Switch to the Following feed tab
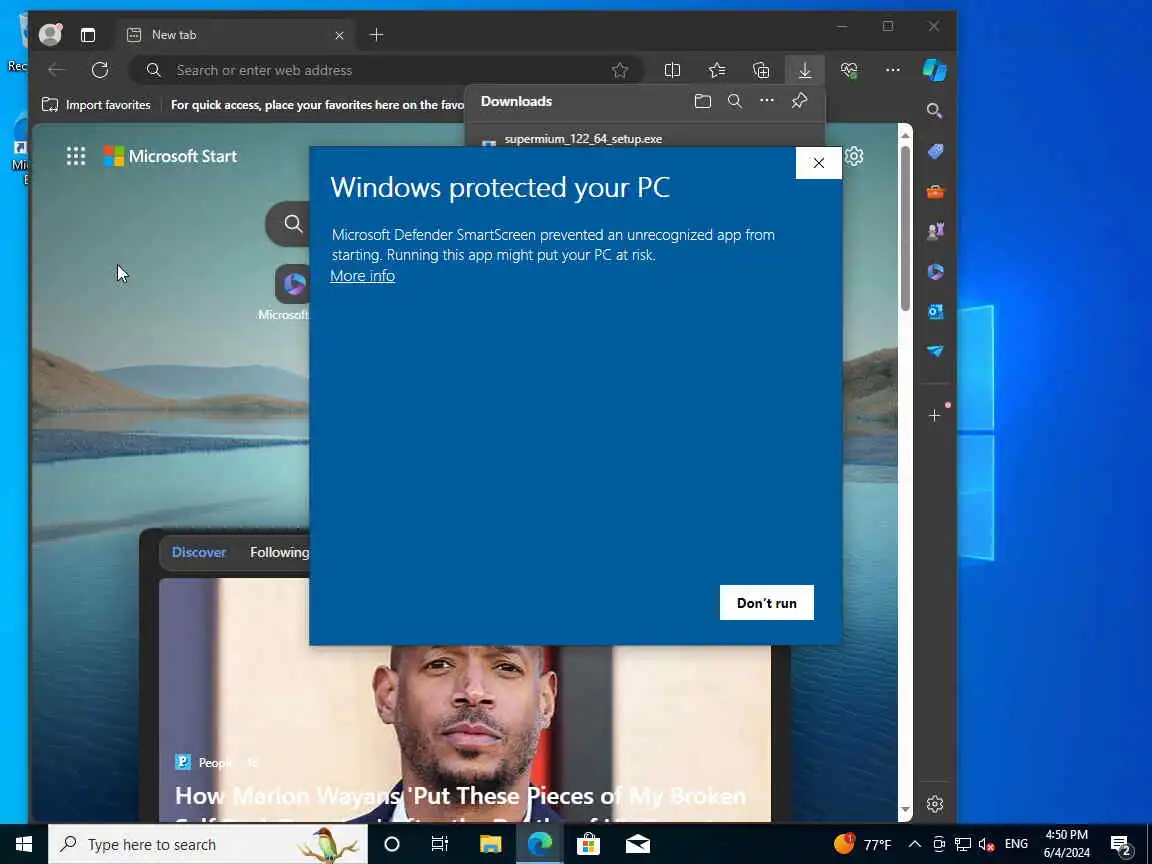The height and width of the screenshot is (864, 1152). (x=279, y=552)
